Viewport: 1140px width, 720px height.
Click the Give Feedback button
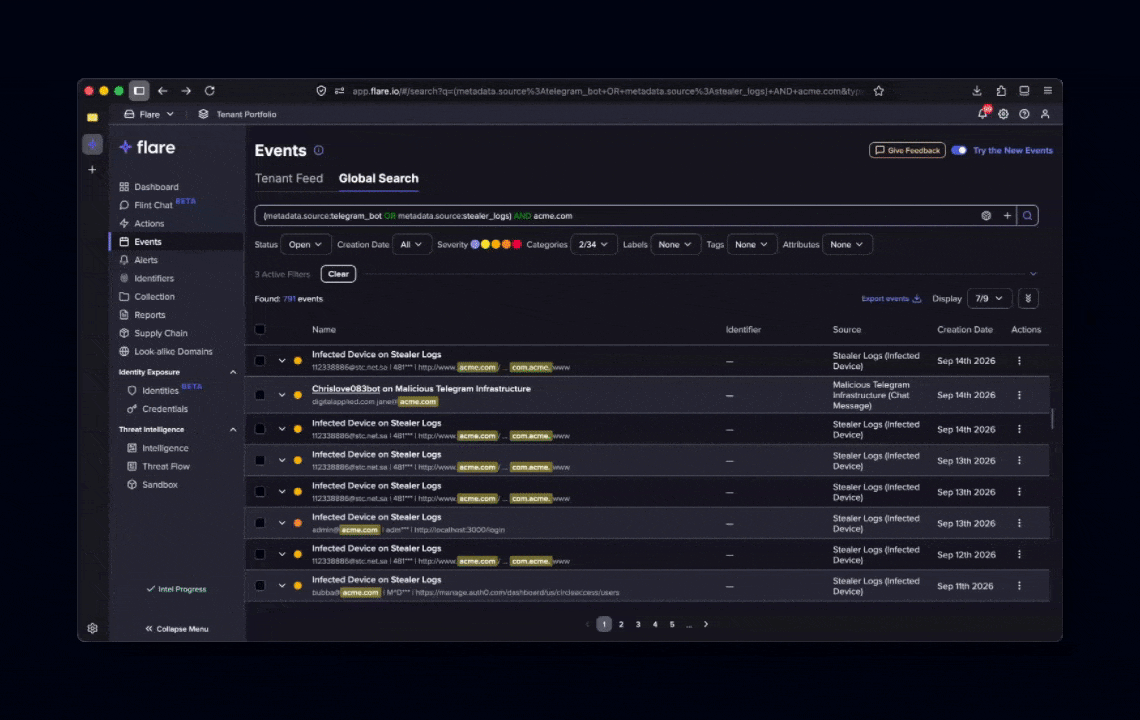pos(907,151)
